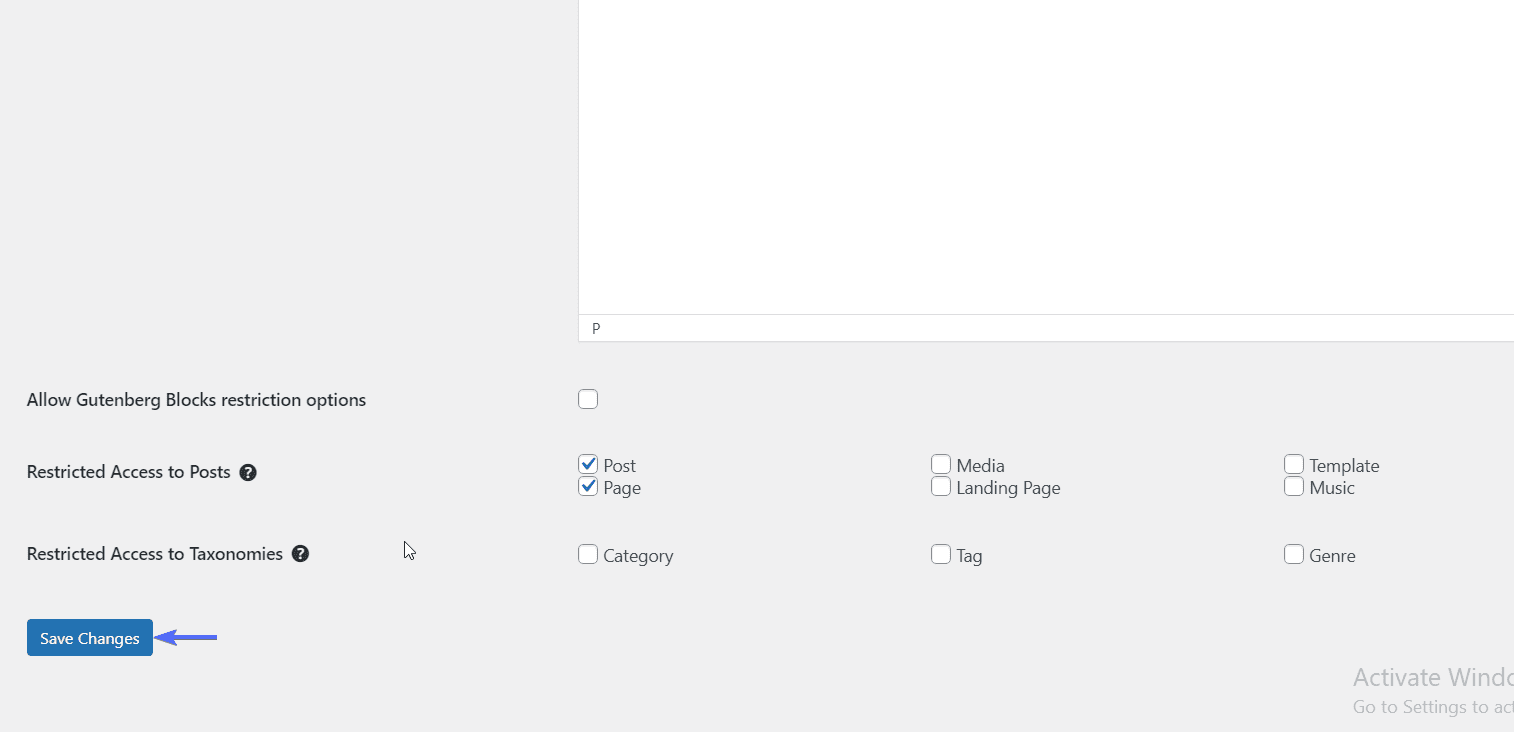The image size is (1514, 732).
Task: Open help tooltip for Restricted Access to Posts
Action: point(248,472)
